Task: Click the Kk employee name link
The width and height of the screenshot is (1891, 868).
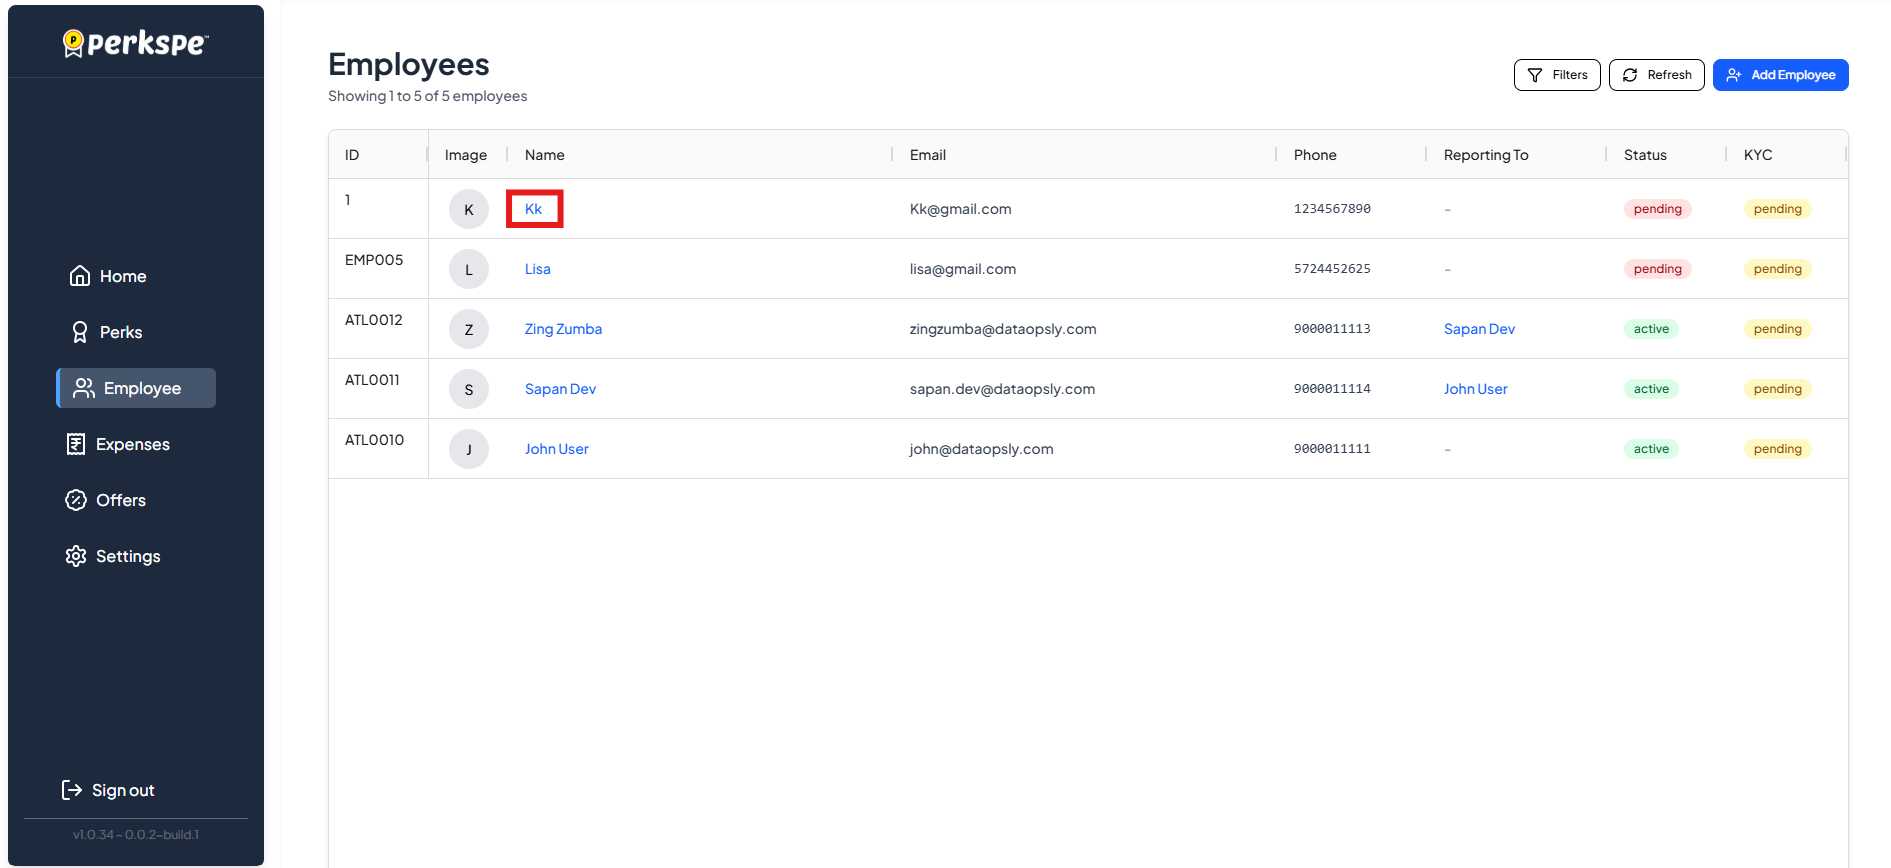Action: pos(534,209)
